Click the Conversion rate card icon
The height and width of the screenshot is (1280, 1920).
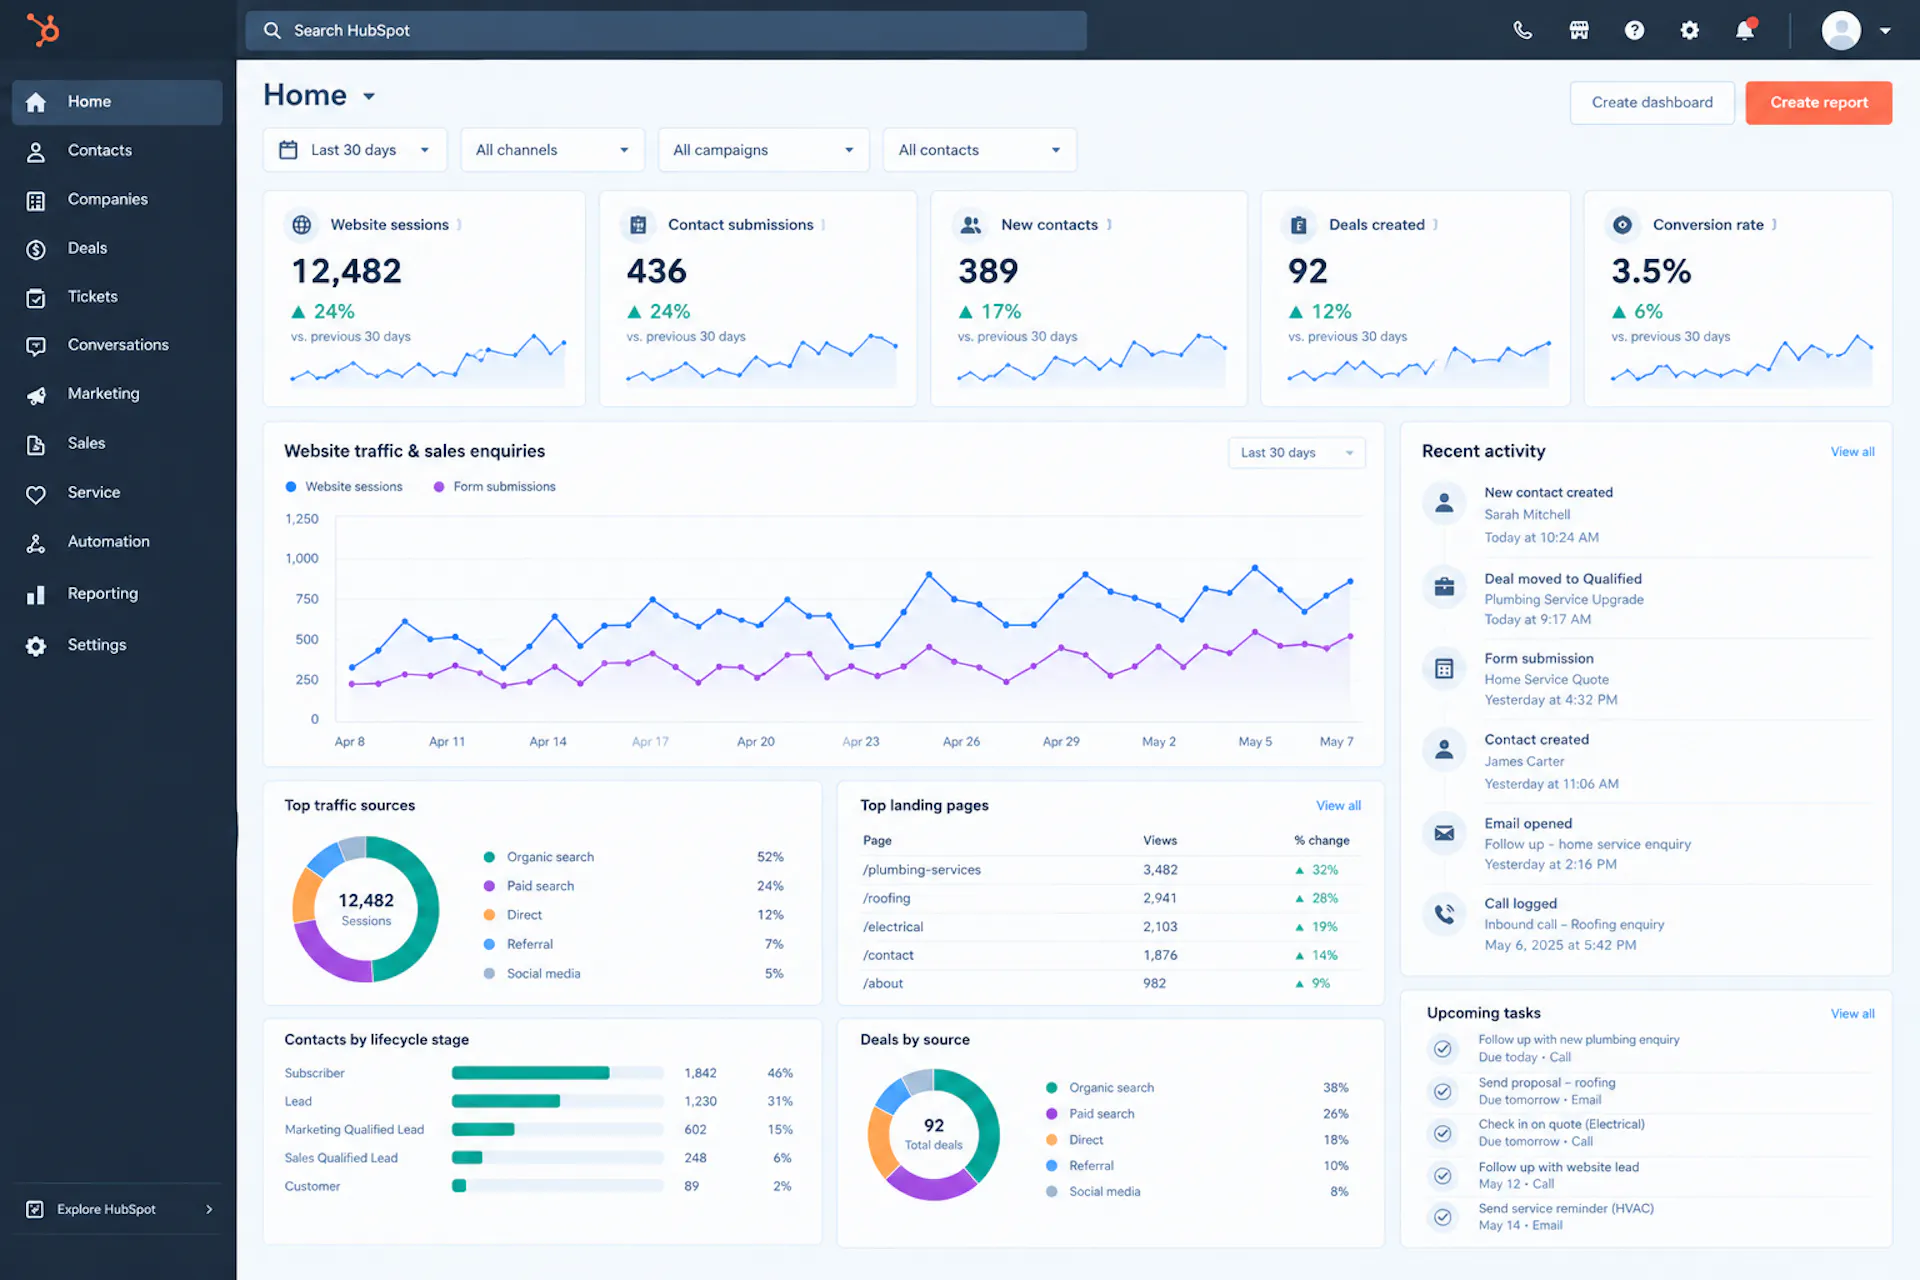click(x=1623, y=225)
